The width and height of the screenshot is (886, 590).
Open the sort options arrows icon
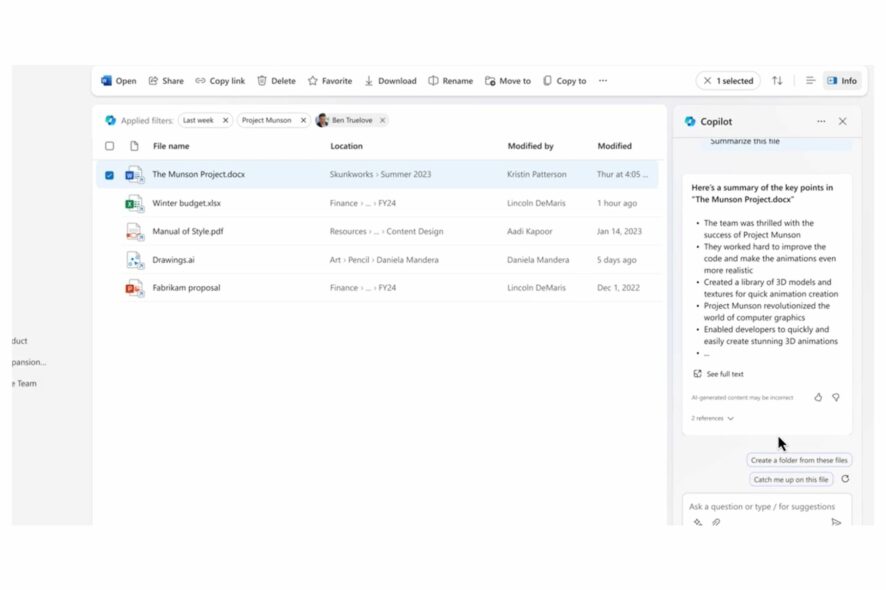[778, 81]
